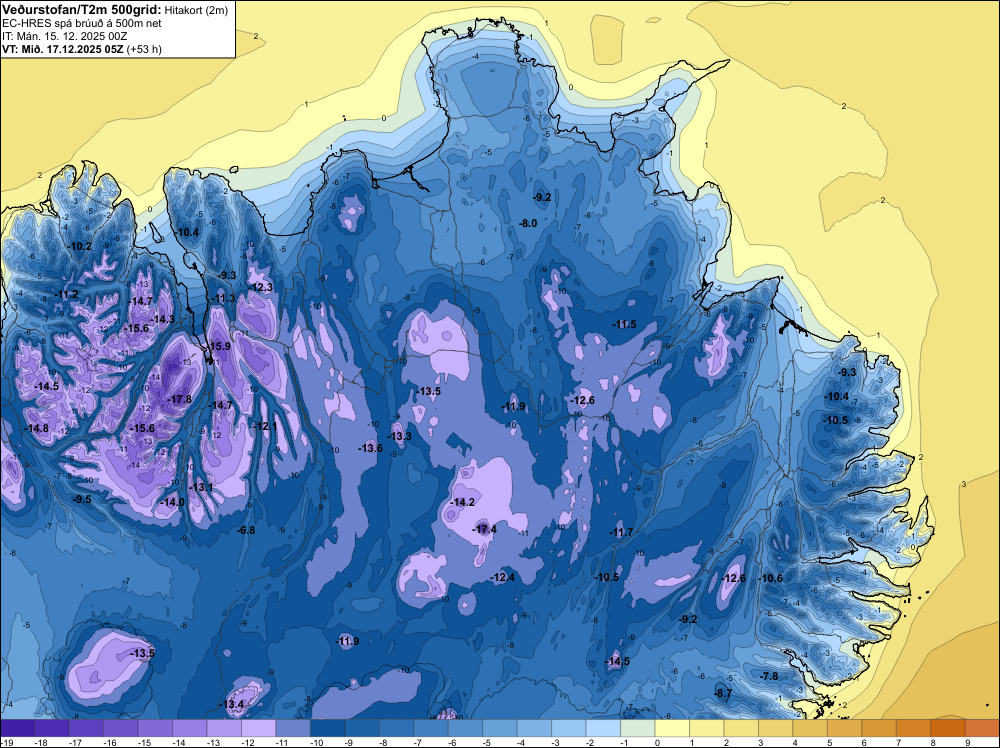
Task: Click the -11.2 temperature label
Action: coord(66,295)
